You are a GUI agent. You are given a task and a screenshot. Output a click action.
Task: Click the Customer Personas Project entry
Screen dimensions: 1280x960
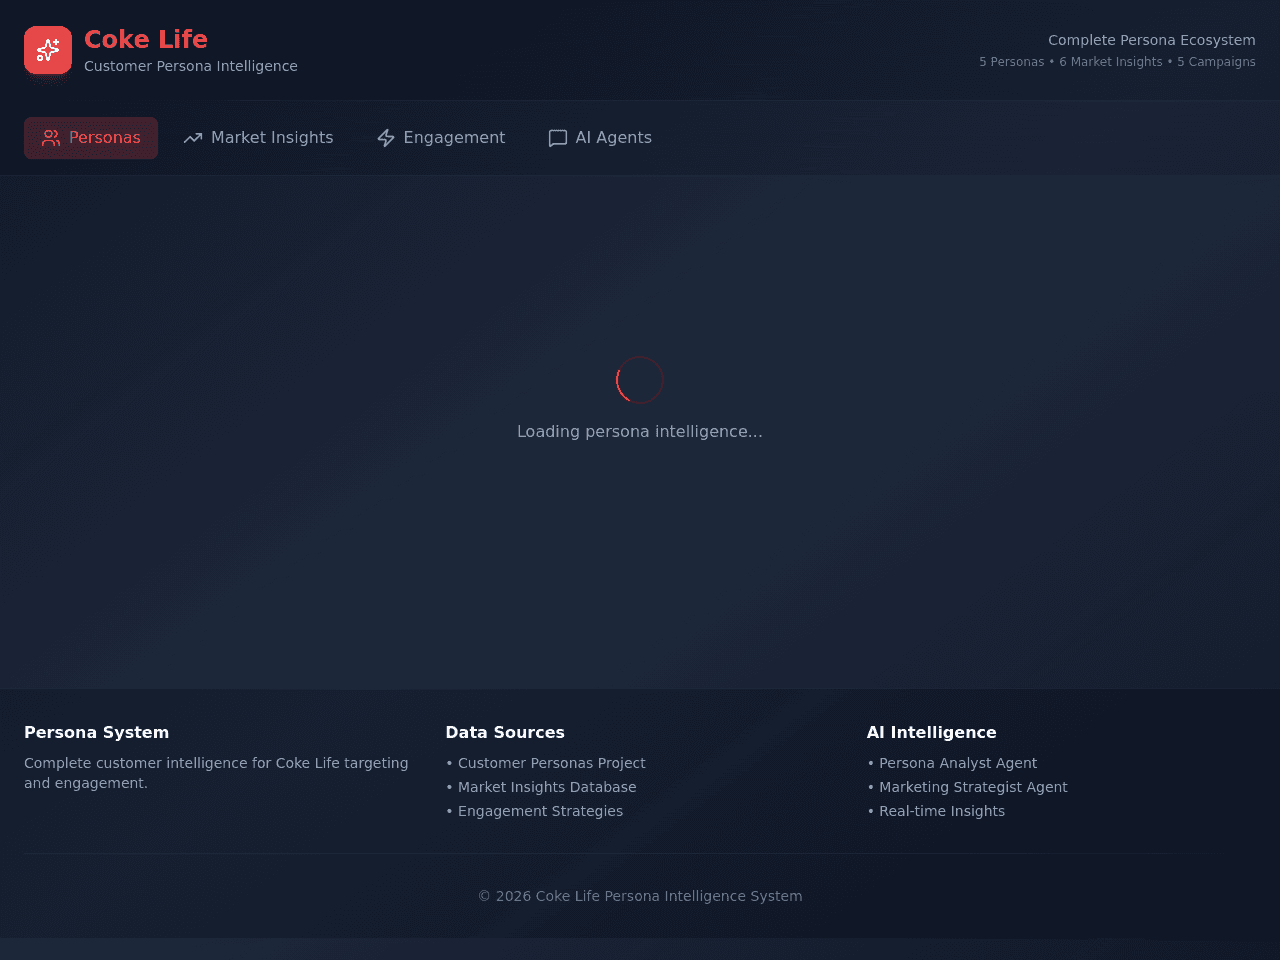coord(546,763)
